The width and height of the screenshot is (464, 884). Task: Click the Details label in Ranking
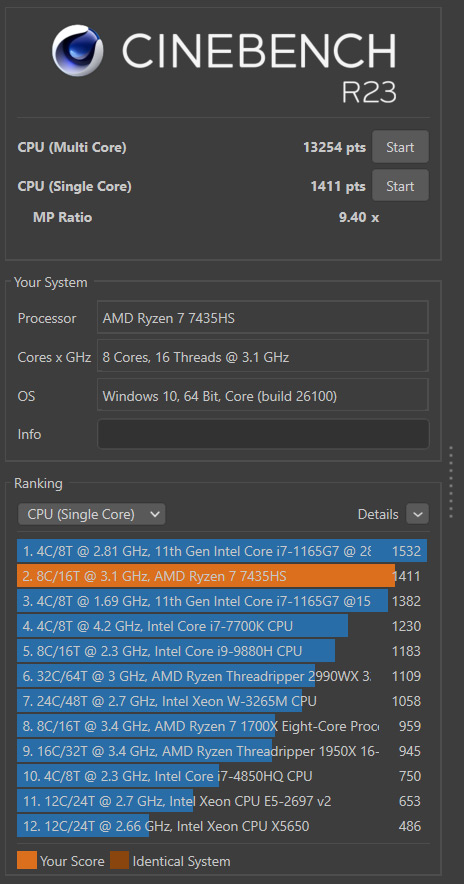tap(378, 514)
